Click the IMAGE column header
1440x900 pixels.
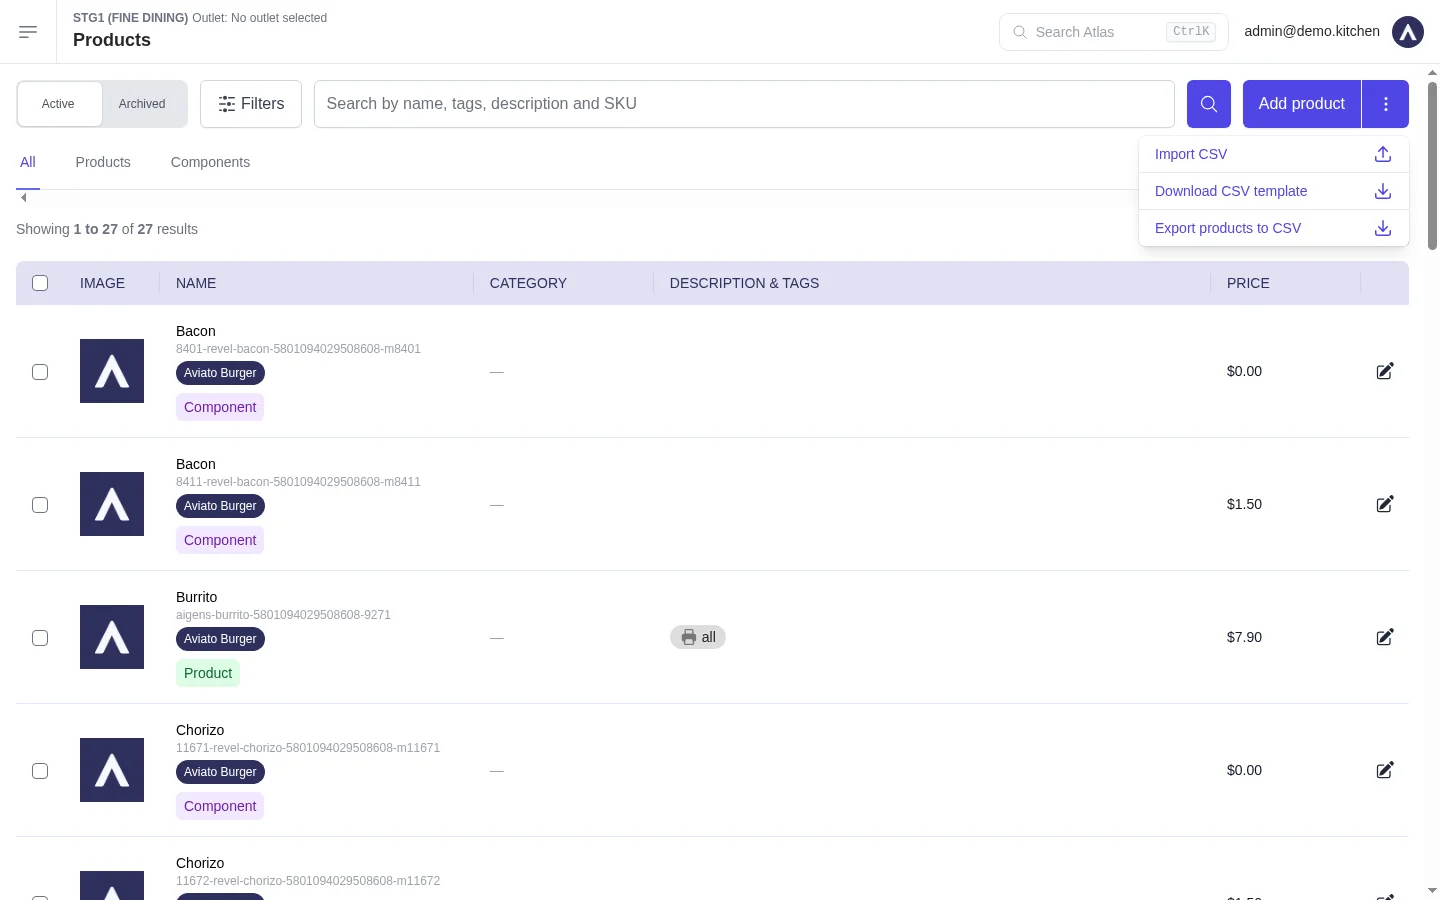(x=102, y=283)
